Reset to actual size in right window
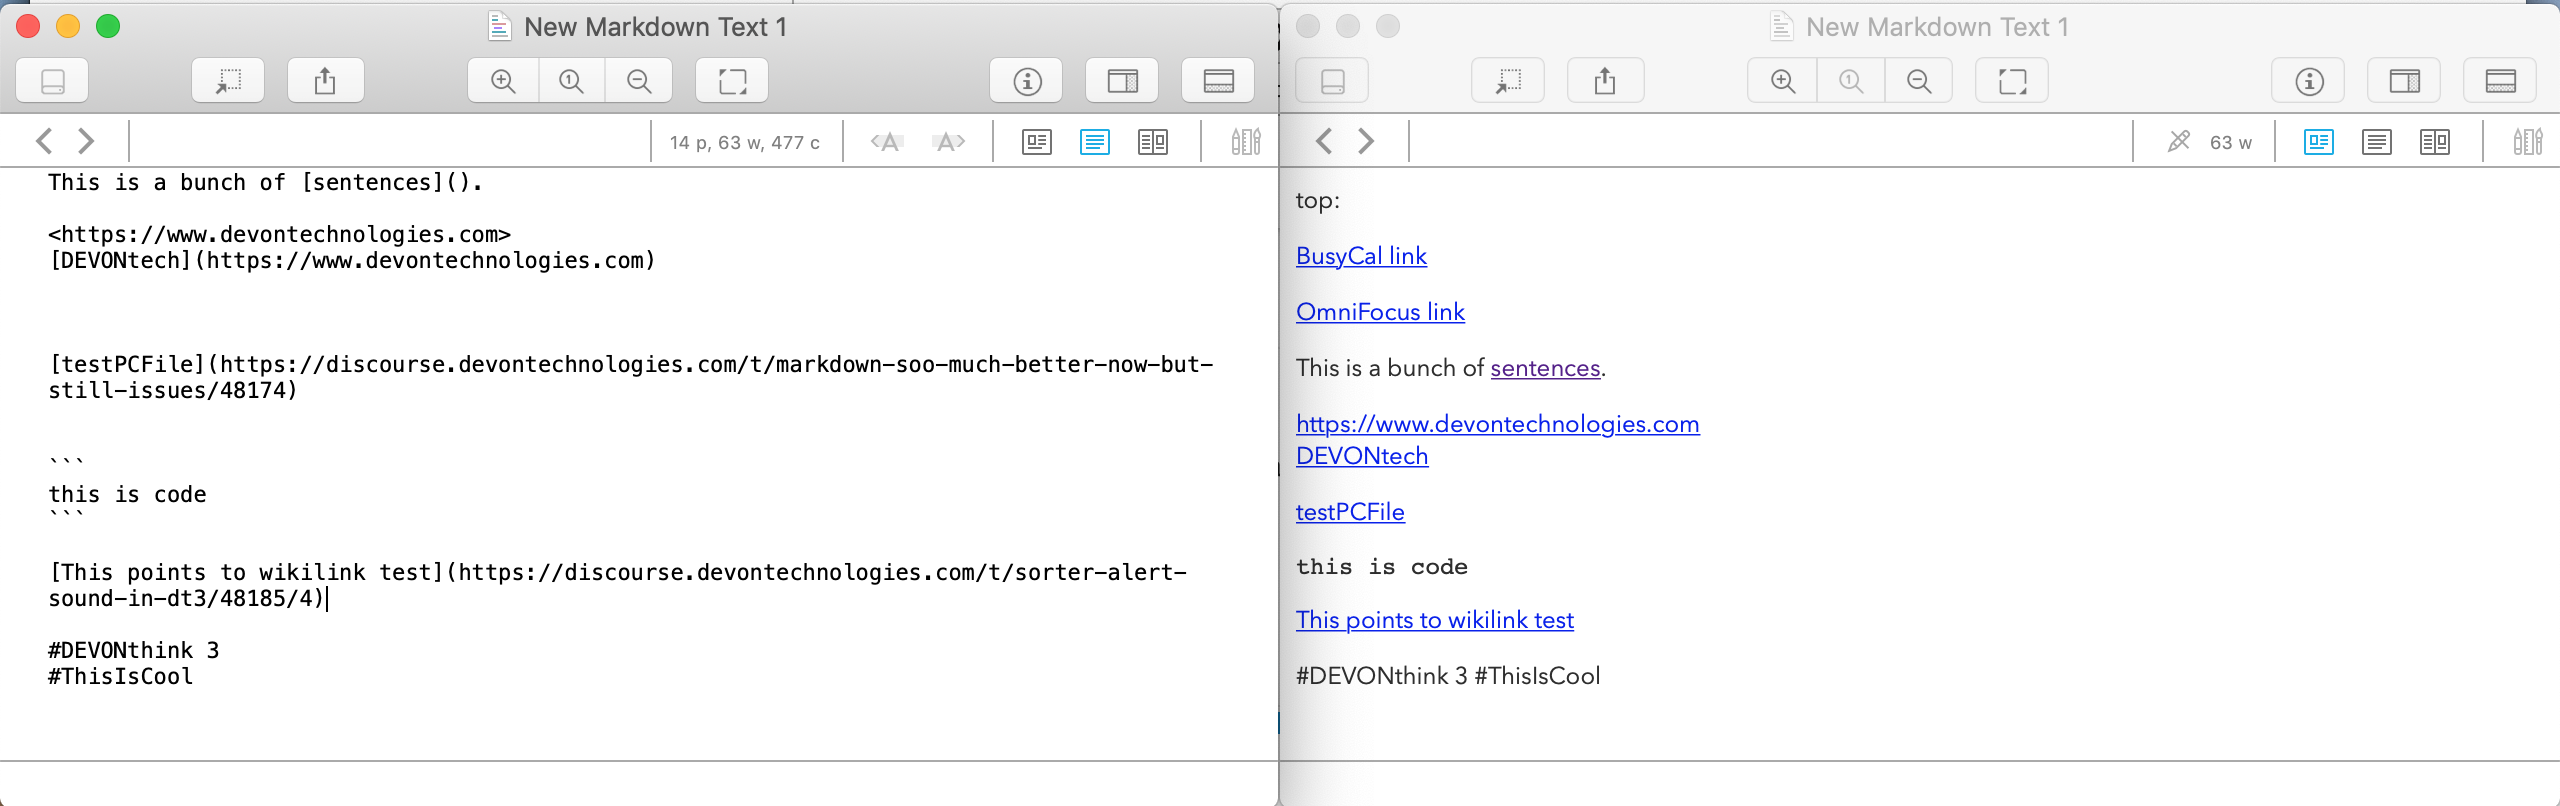 [x=1852, y=81]
